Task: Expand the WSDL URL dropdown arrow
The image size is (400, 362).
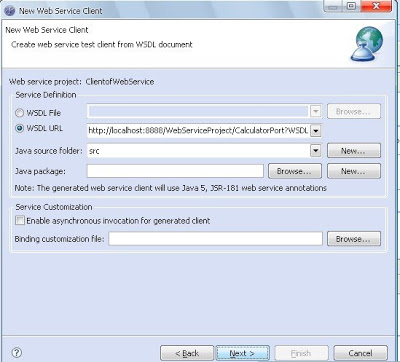Action: coord(315,130)
